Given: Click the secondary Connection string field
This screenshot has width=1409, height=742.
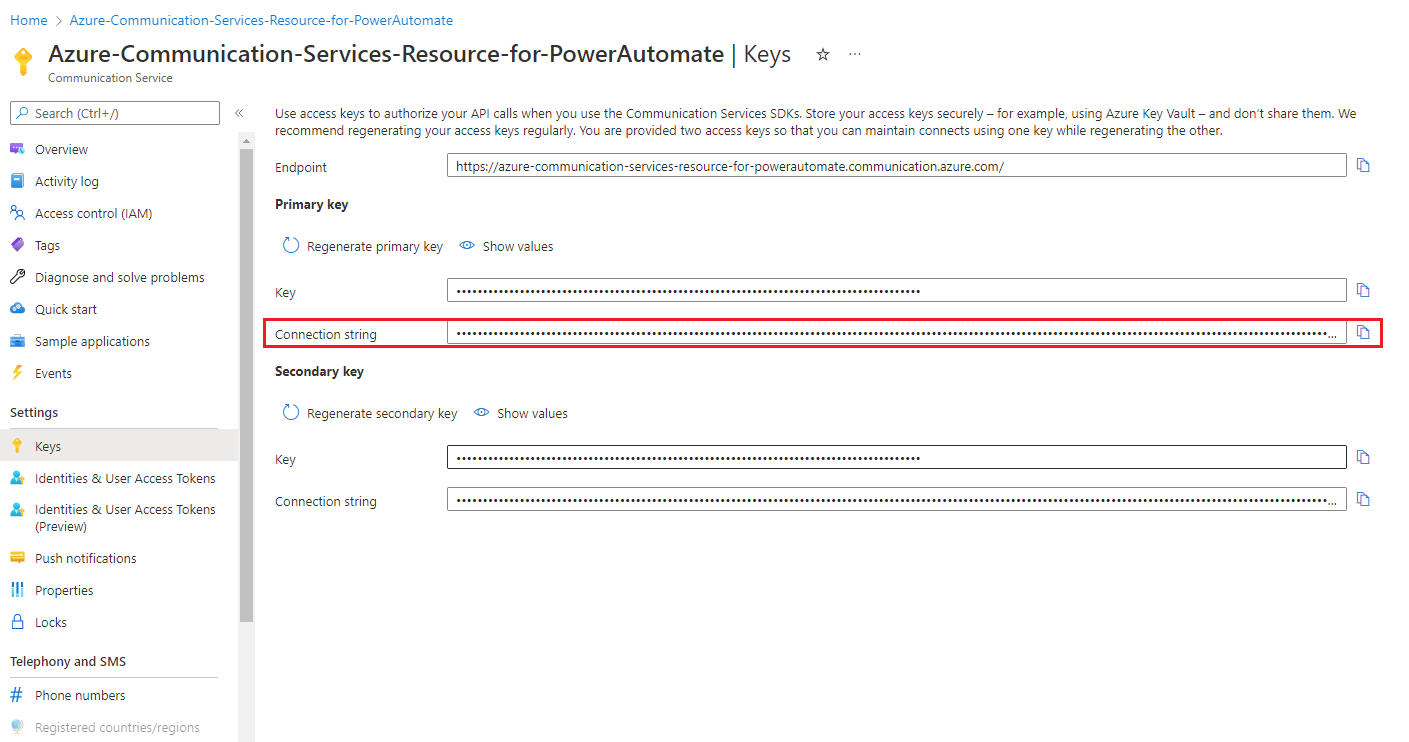Looking at the screenshot, I should pyautogui.click(x=897, y=500).
